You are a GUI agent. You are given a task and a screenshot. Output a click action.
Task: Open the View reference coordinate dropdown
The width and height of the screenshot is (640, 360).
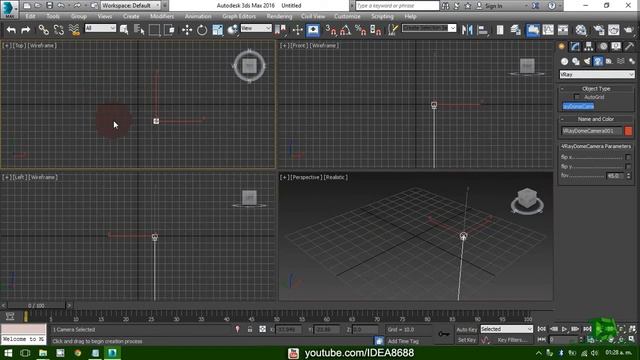click(256, 28)
